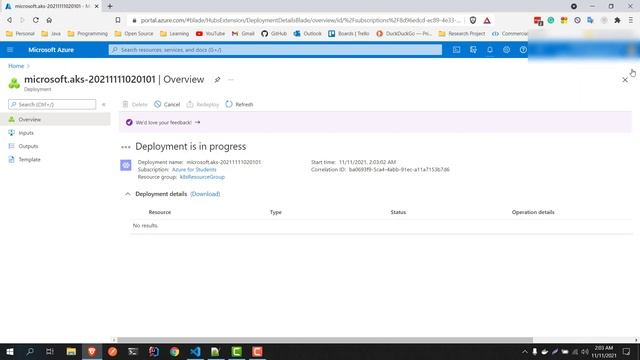Pin the deployment blade to dashboard
Image resolution: width=640 pixels, height=360 pixels.
coord(217,80)
